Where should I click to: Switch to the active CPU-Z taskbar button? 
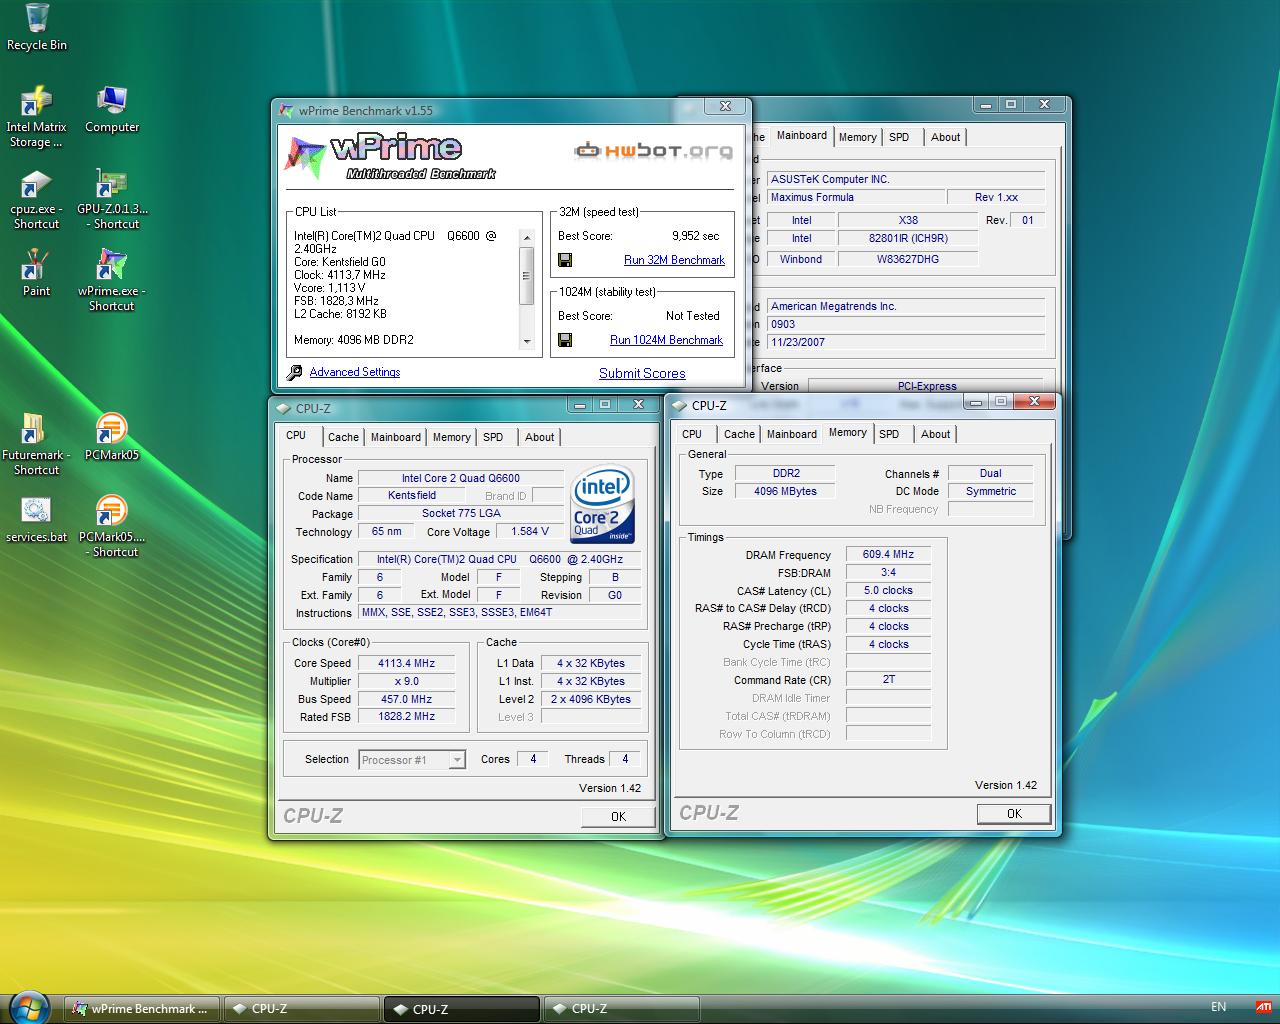pos(461,1009)
